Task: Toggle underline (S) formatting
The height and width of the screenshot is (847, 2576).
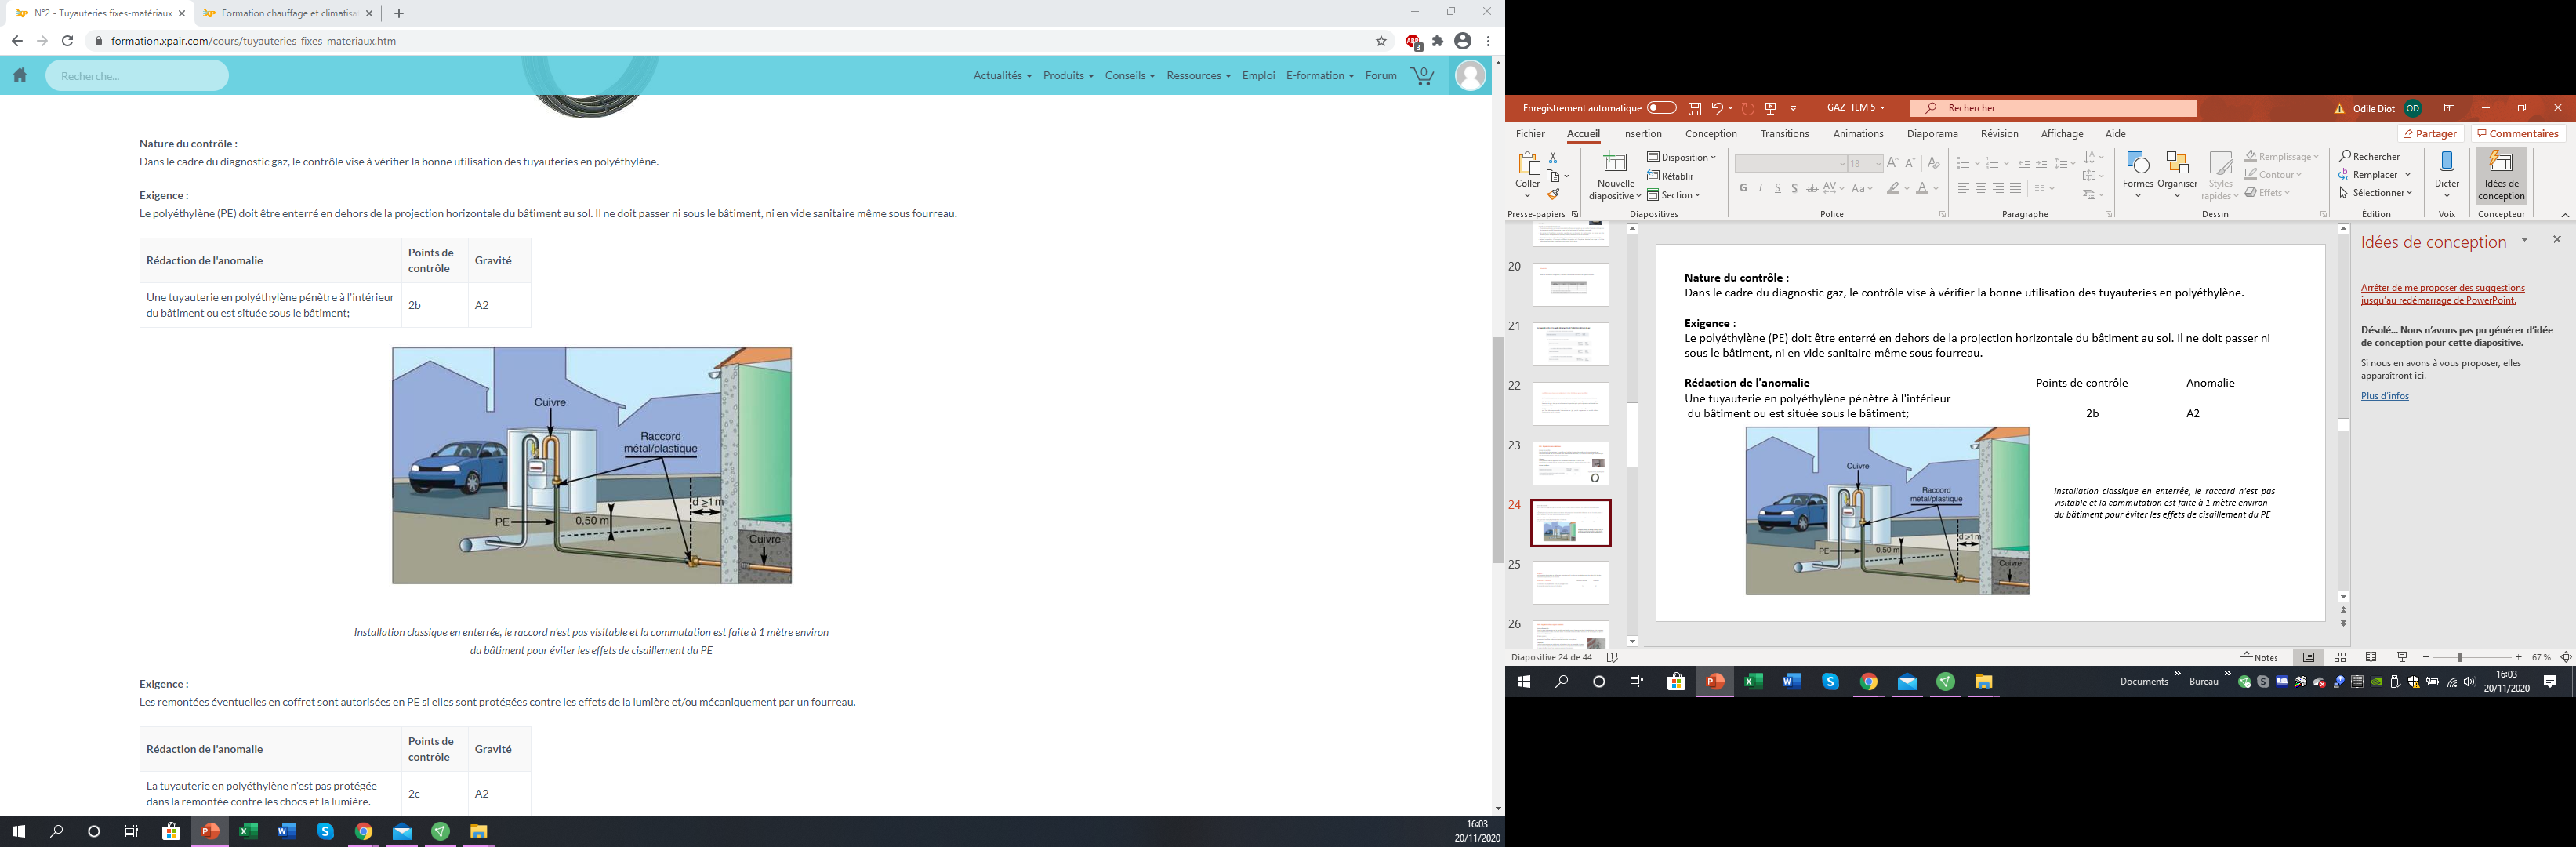Action: (1778, 188)
